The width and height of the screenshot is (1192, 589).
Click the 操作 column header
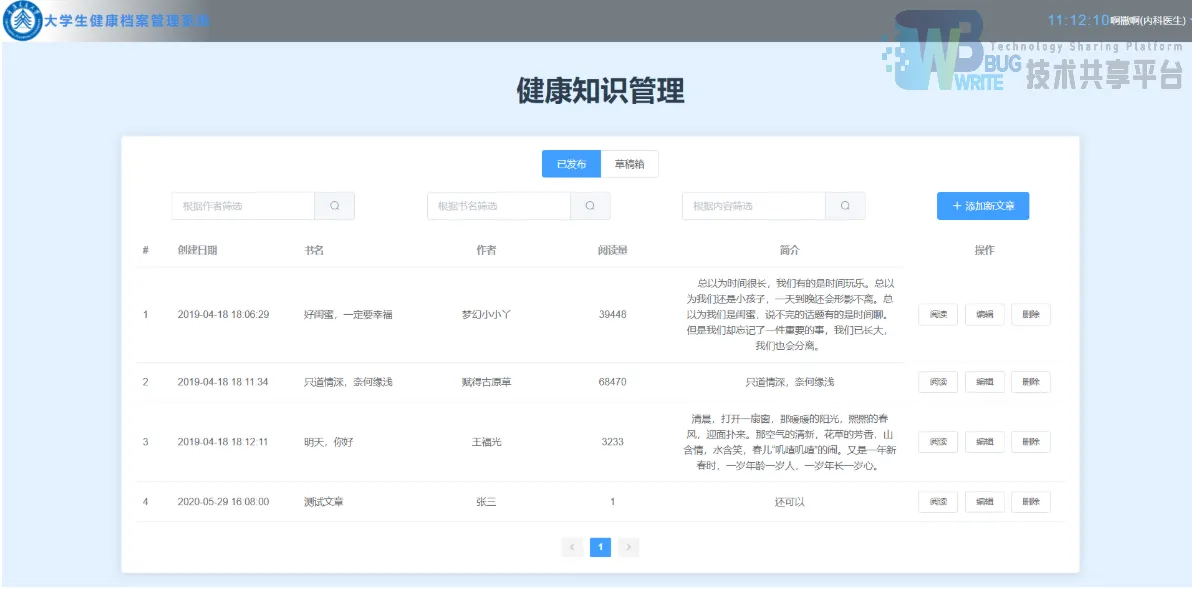(x=984, y=251)
